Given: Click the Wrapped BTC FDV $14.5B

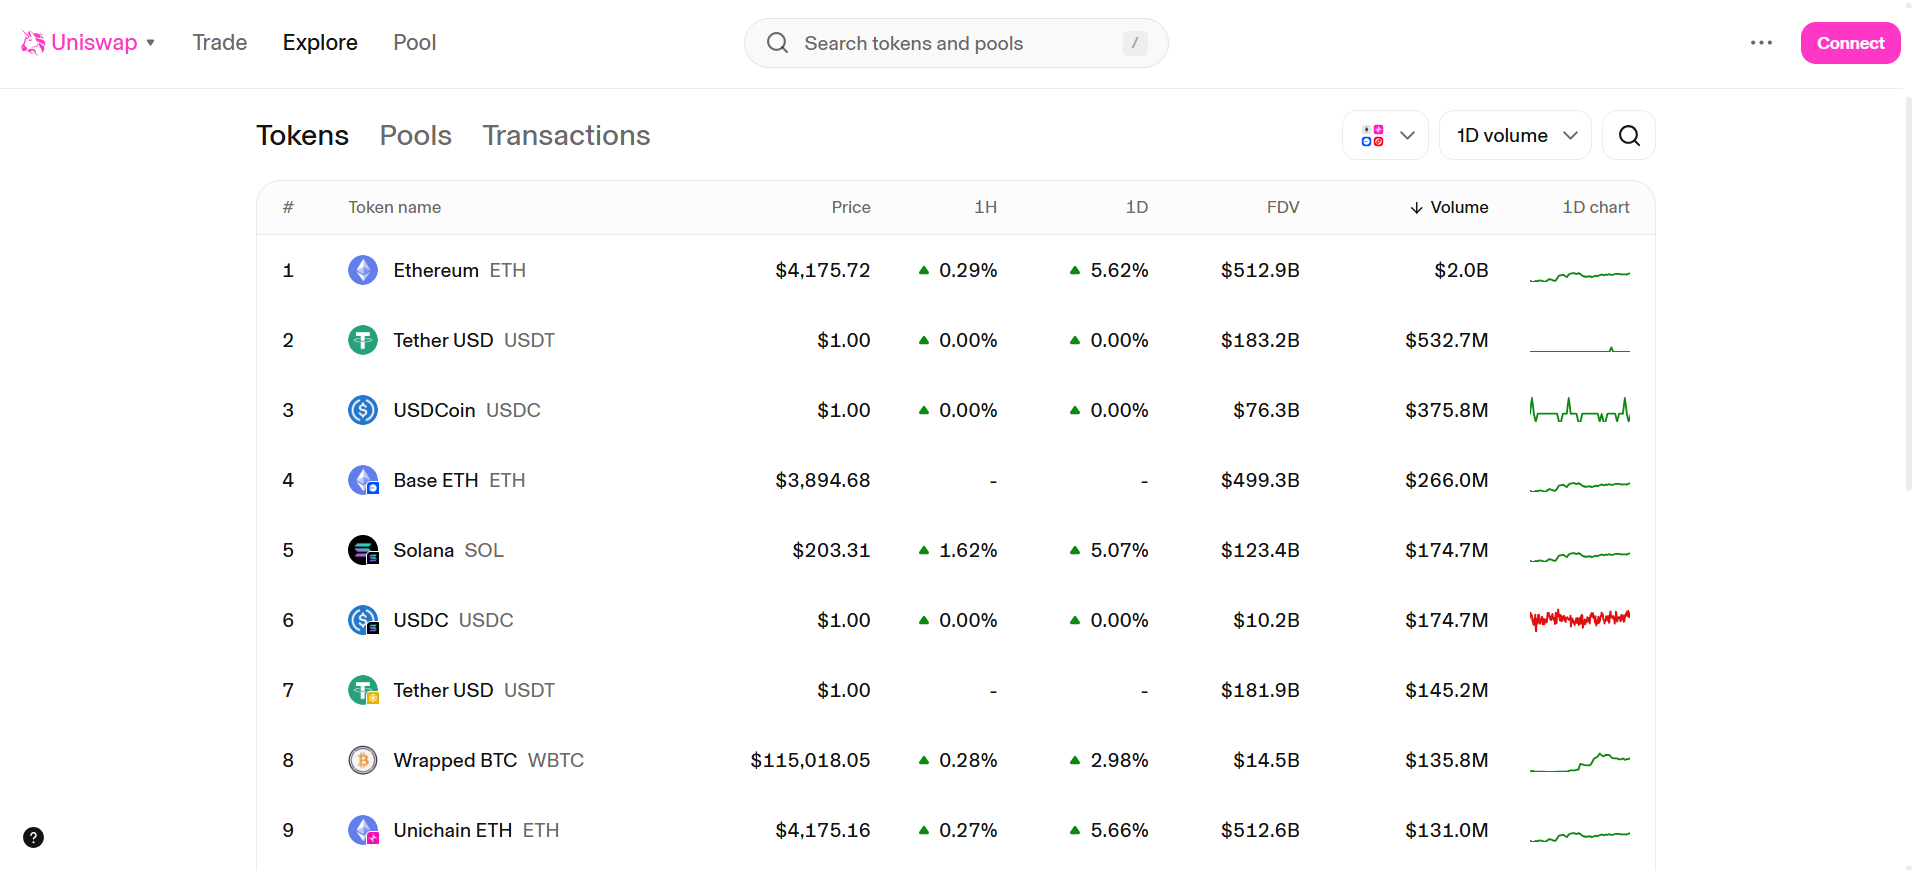Looking at the screenshot, I should click(1266, 760).
